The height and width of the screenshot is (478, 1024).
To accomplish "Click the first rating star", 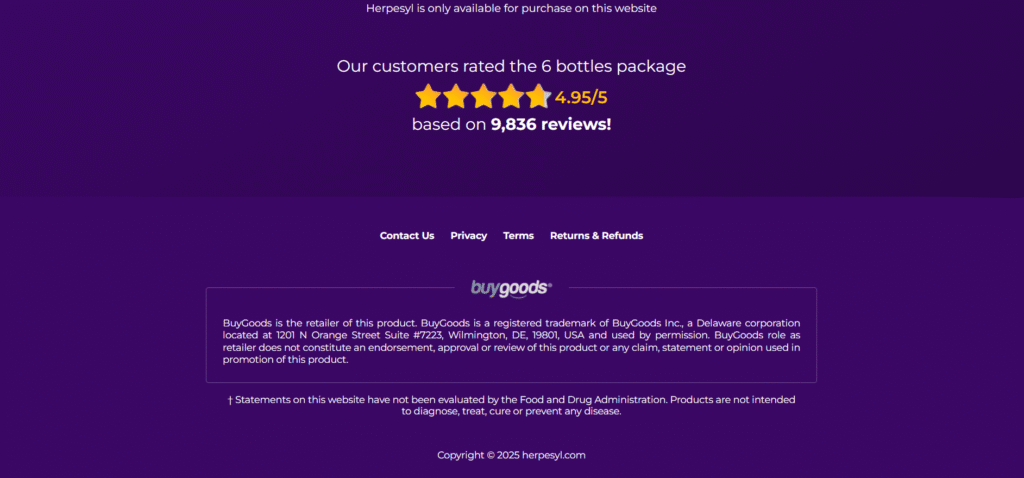I will coord(428,97).
